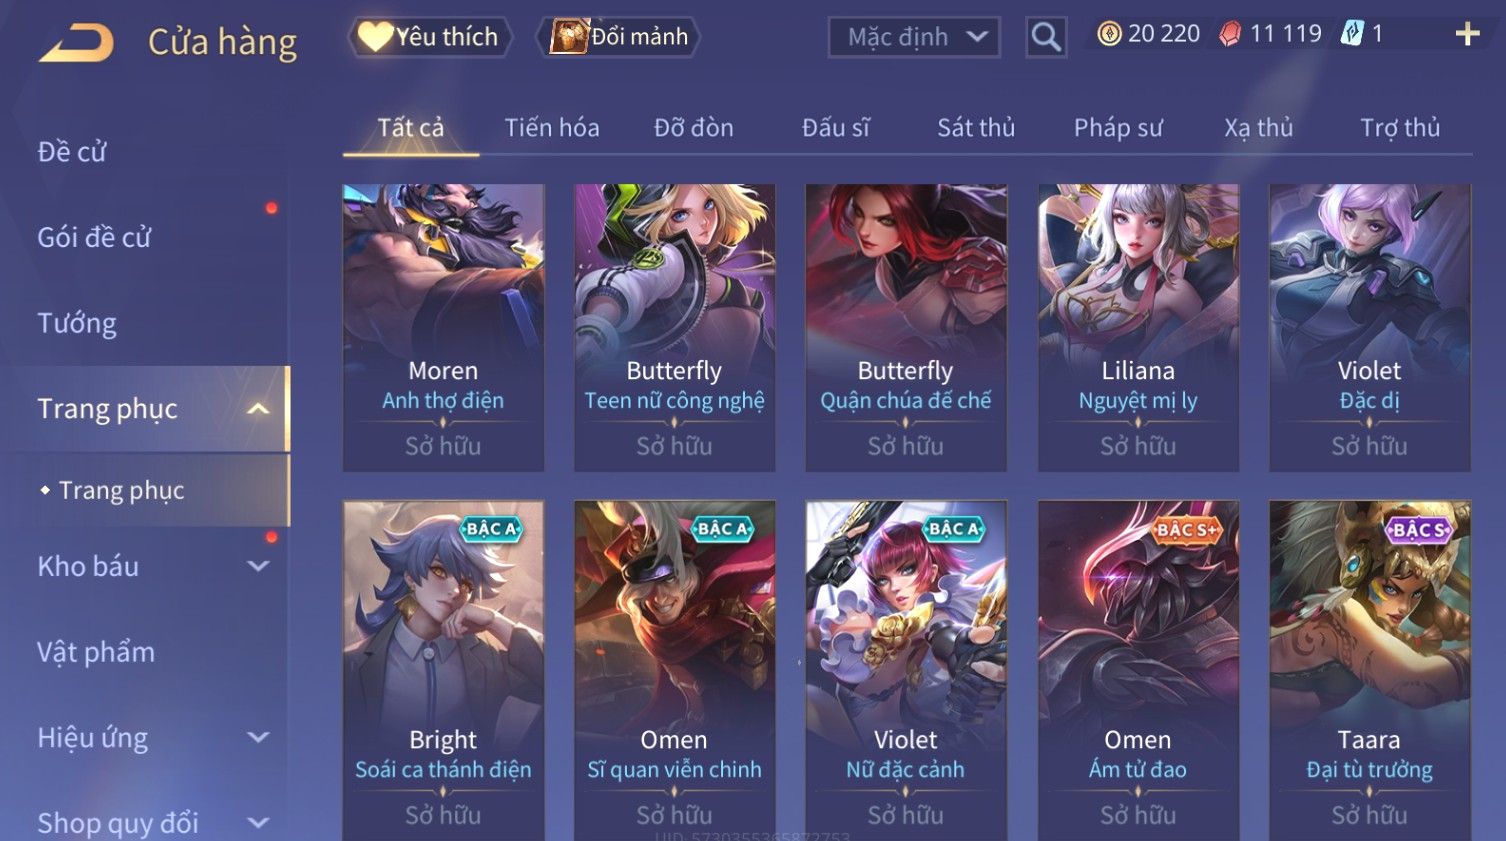
Task: Expand the Hiệu ứng sidebar menu
Action: pyautogui.click(x=258, y=738)
